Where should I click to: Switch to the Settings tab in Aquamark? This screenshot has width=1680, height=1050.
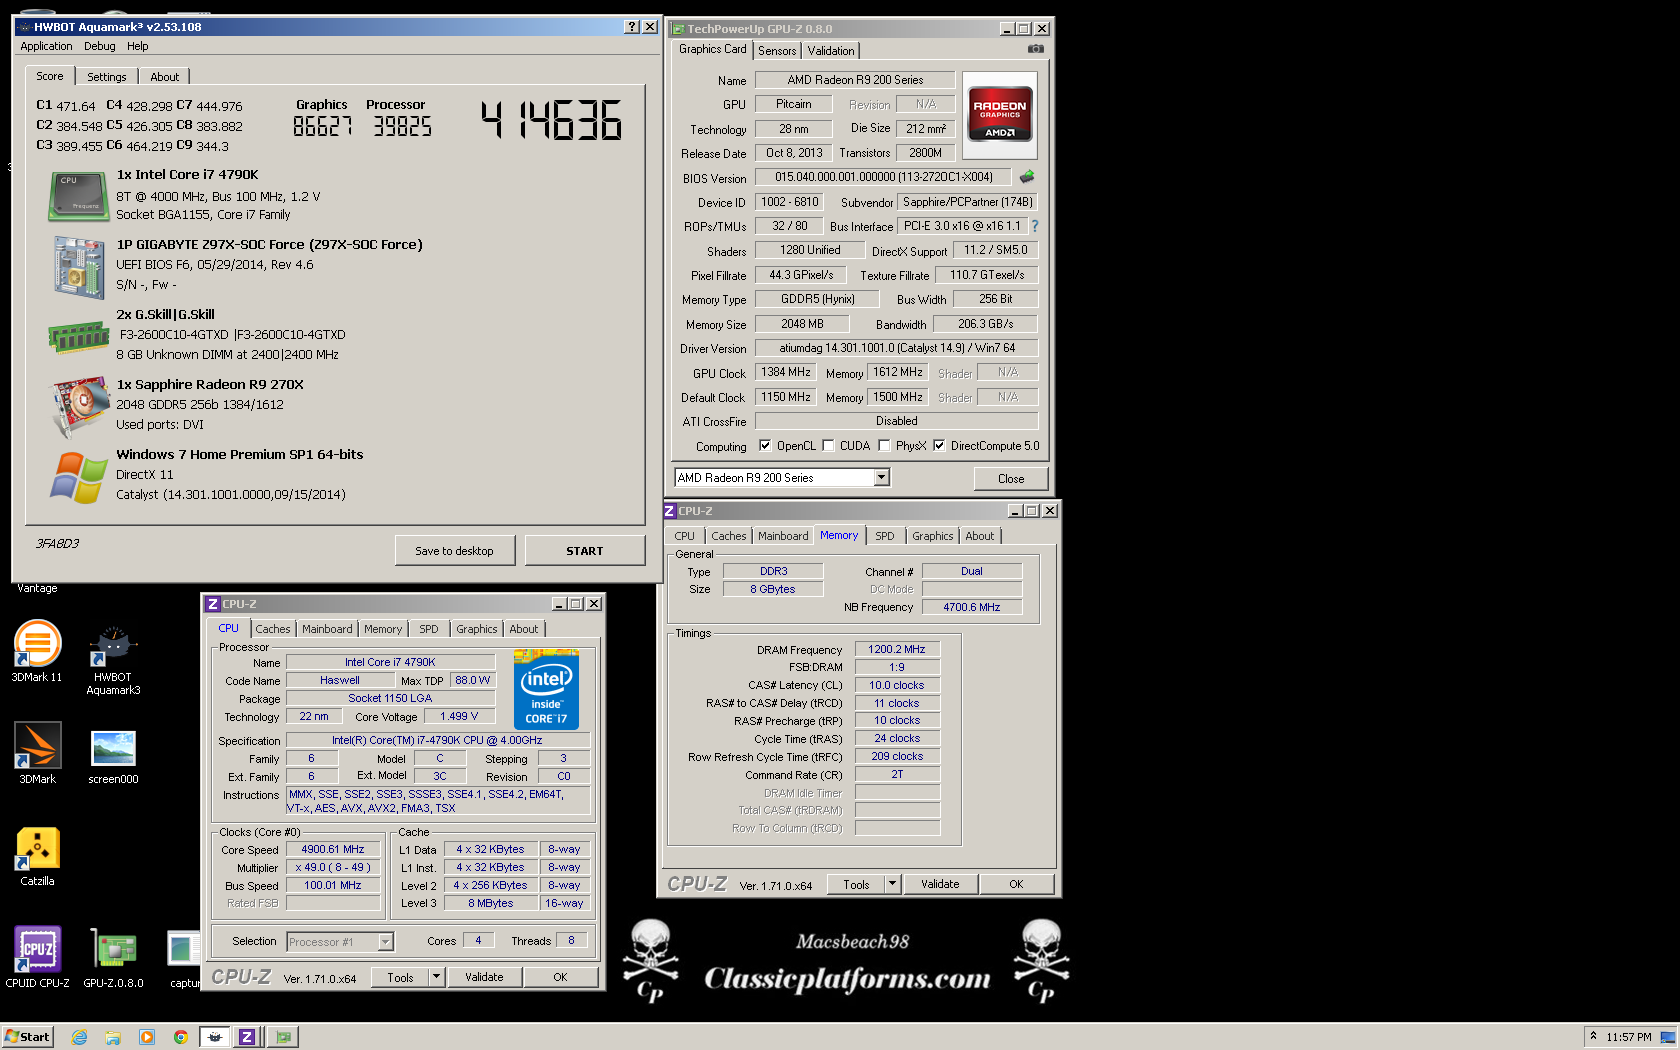106,77
